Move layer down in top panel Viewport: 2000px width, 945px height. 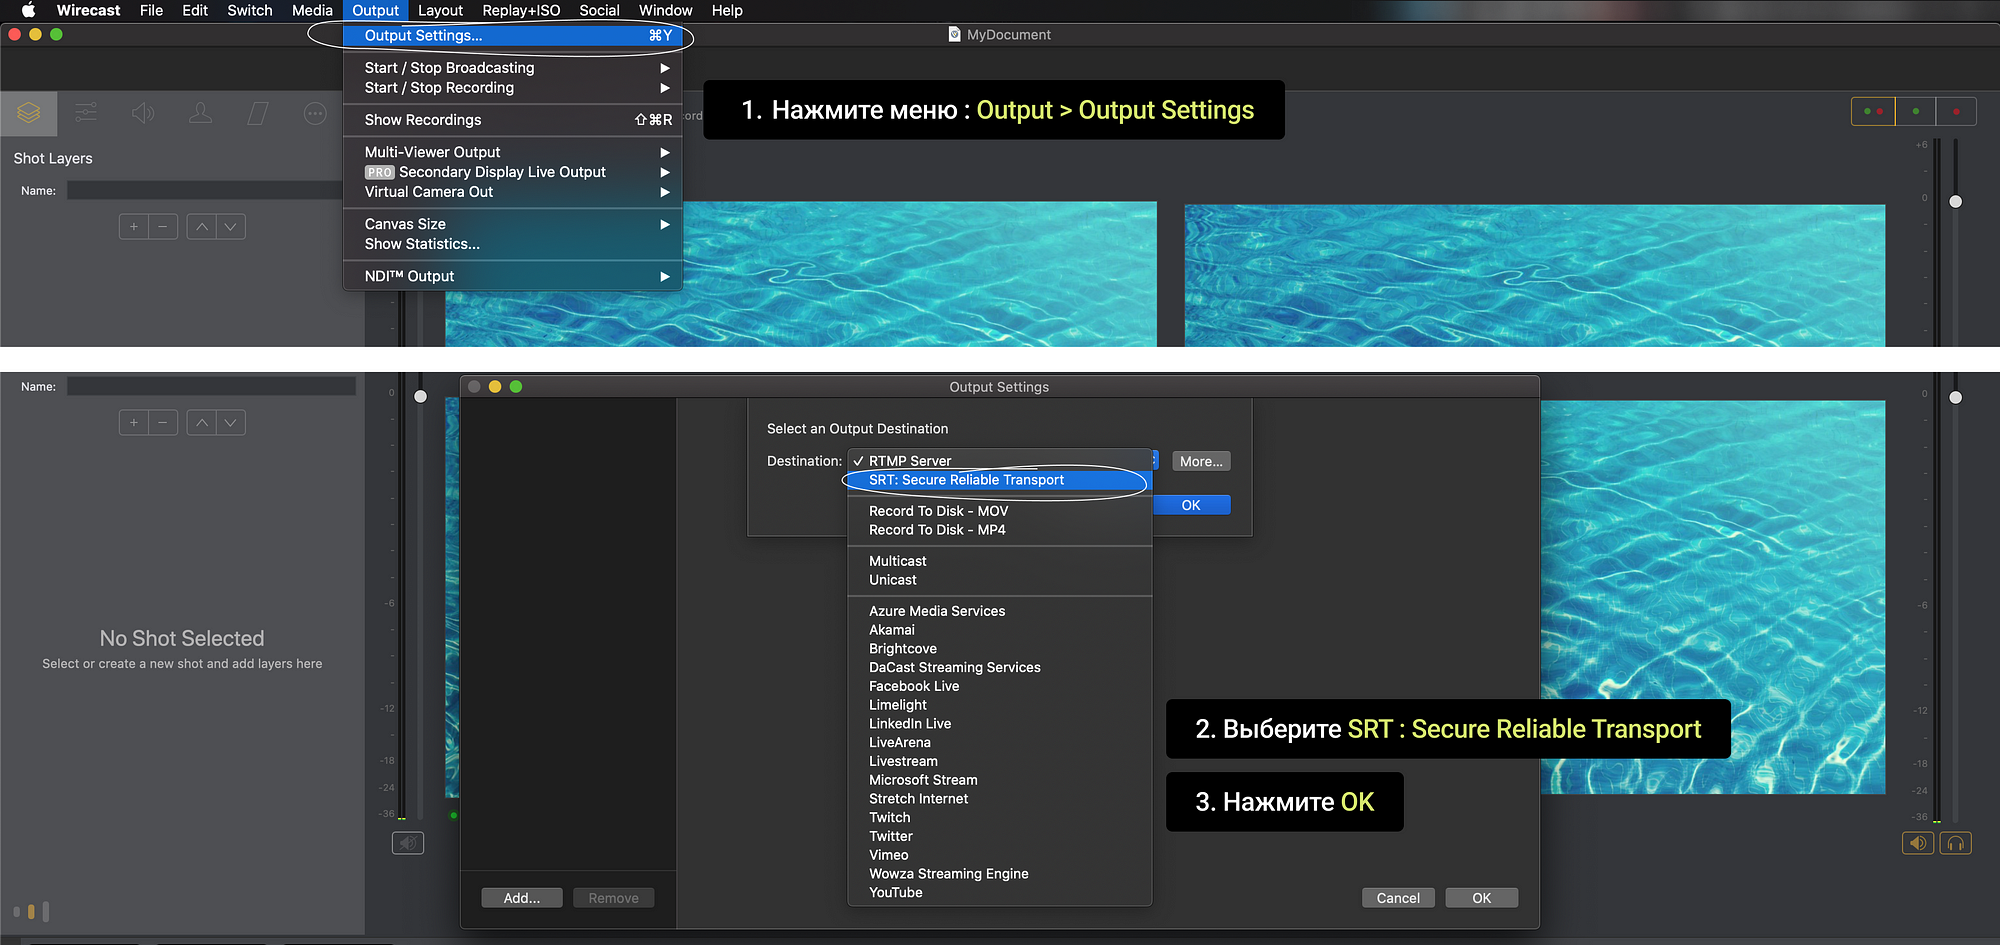pos(231,227)
